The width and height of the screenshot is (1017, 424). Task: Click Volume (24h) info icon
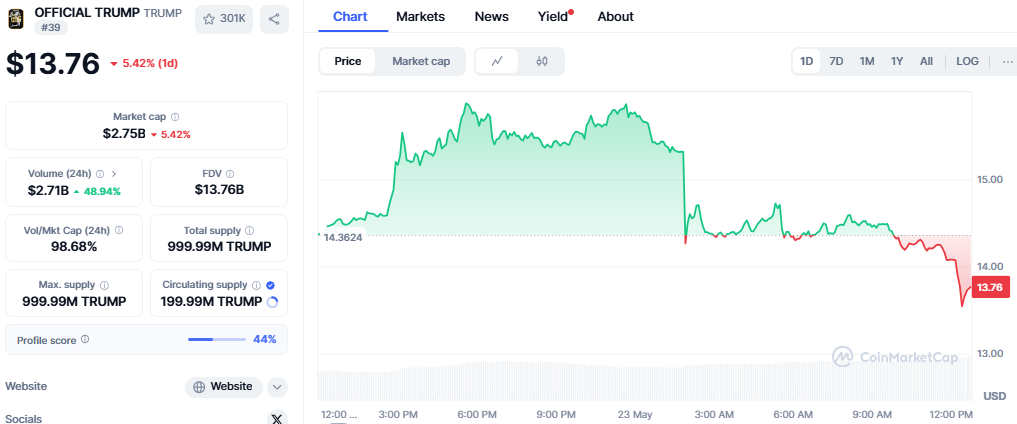100,174
